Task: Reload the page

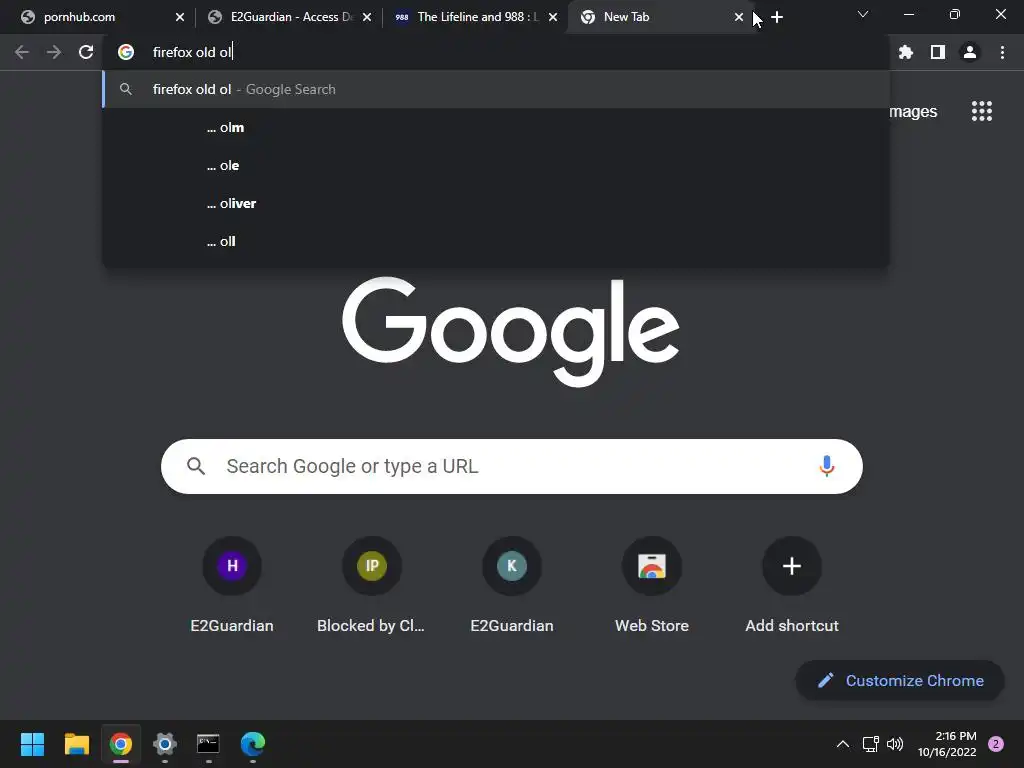Action: (86, 52)
